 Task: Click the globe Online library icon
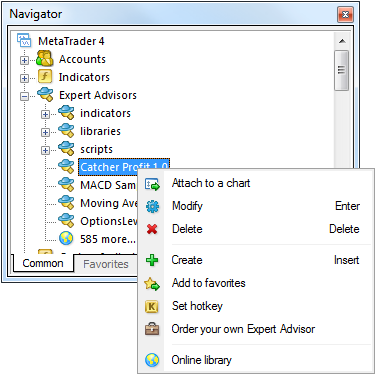click(x=152, y=360)
